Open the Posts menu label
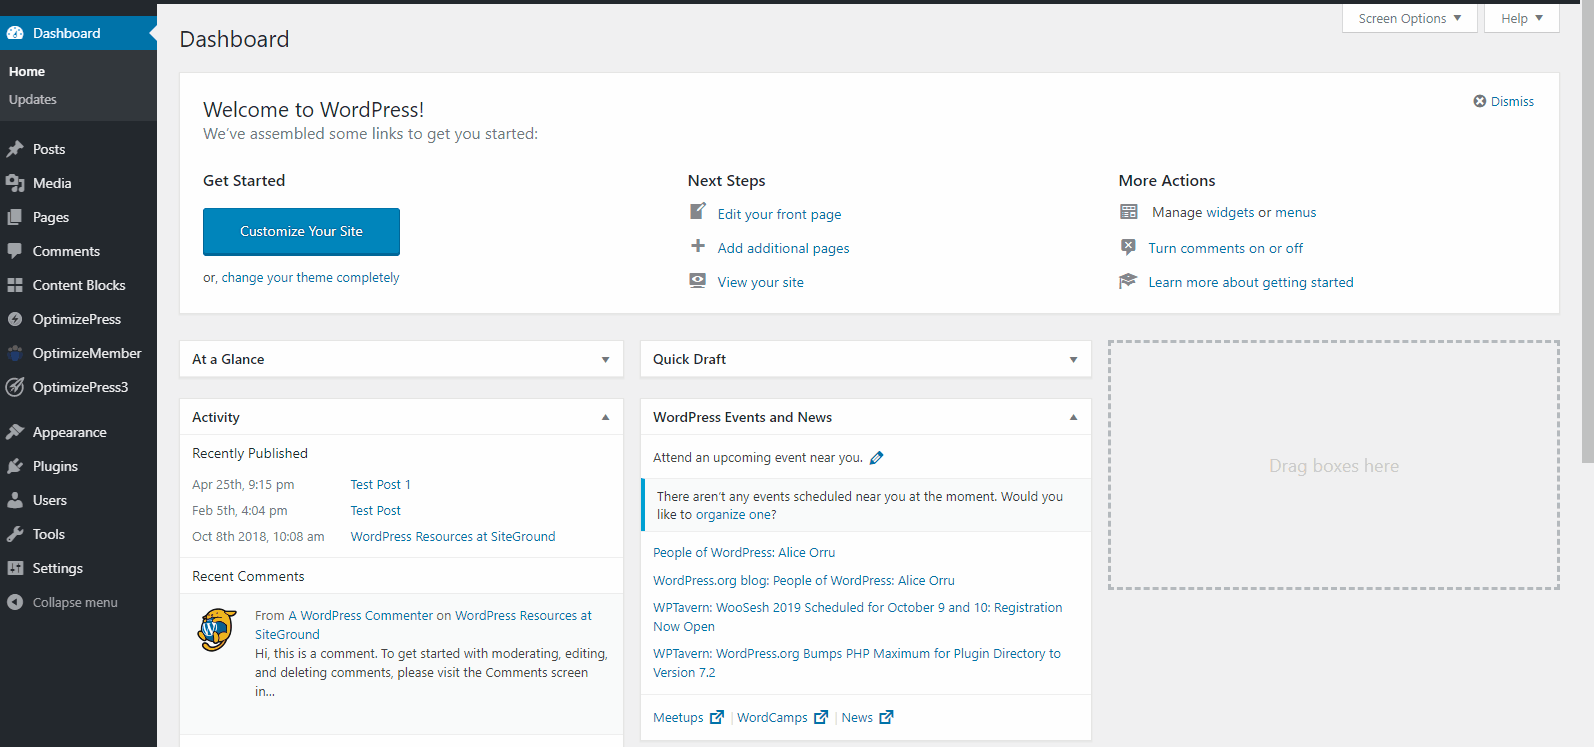 tap(49, 149)
